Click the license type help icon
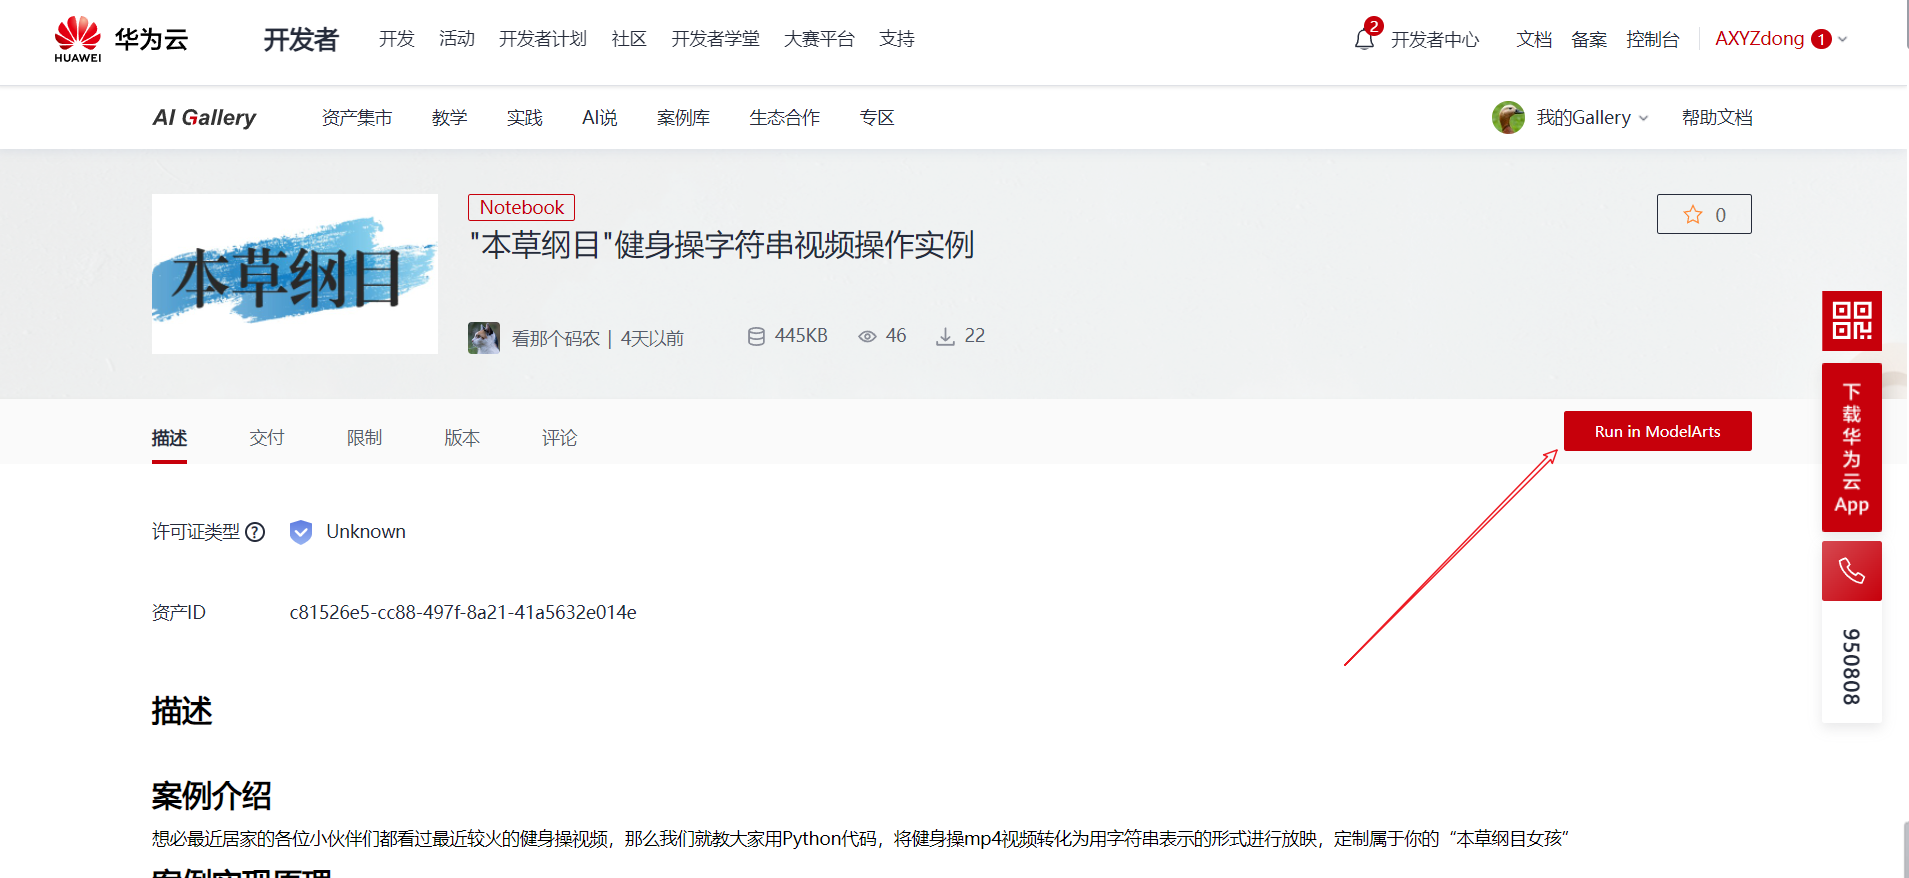Image resolution: width=1909 pixels, height=878 pixels. coord(255,532)
